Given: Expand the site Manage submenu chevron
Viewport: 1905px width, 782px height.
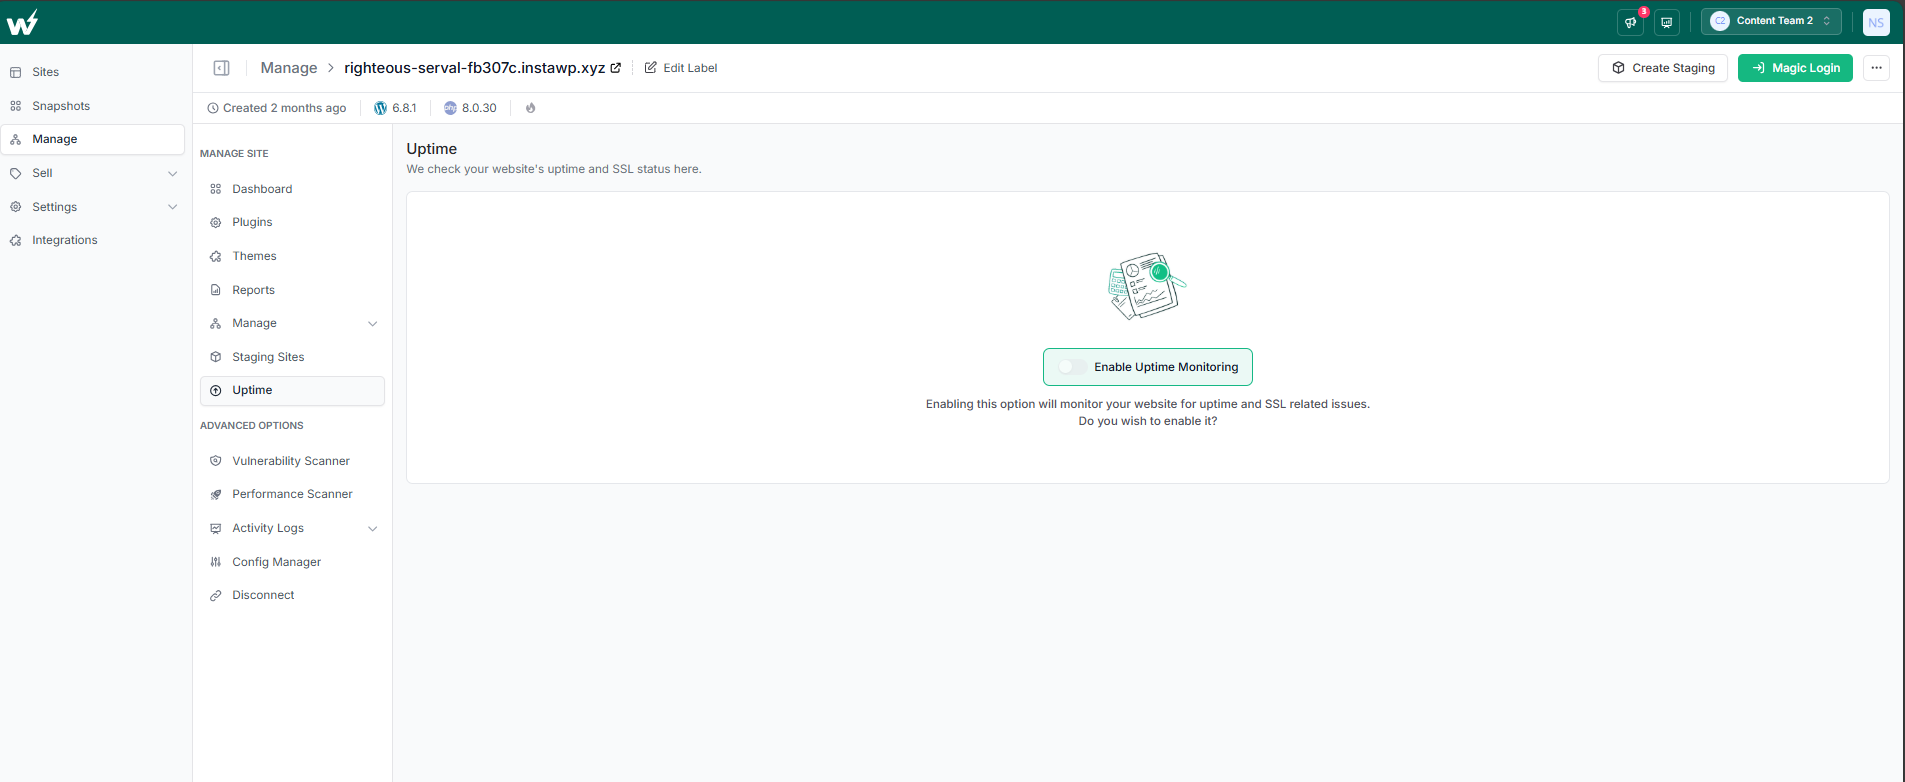Looking at the screenshot, I should click(373, 324).
